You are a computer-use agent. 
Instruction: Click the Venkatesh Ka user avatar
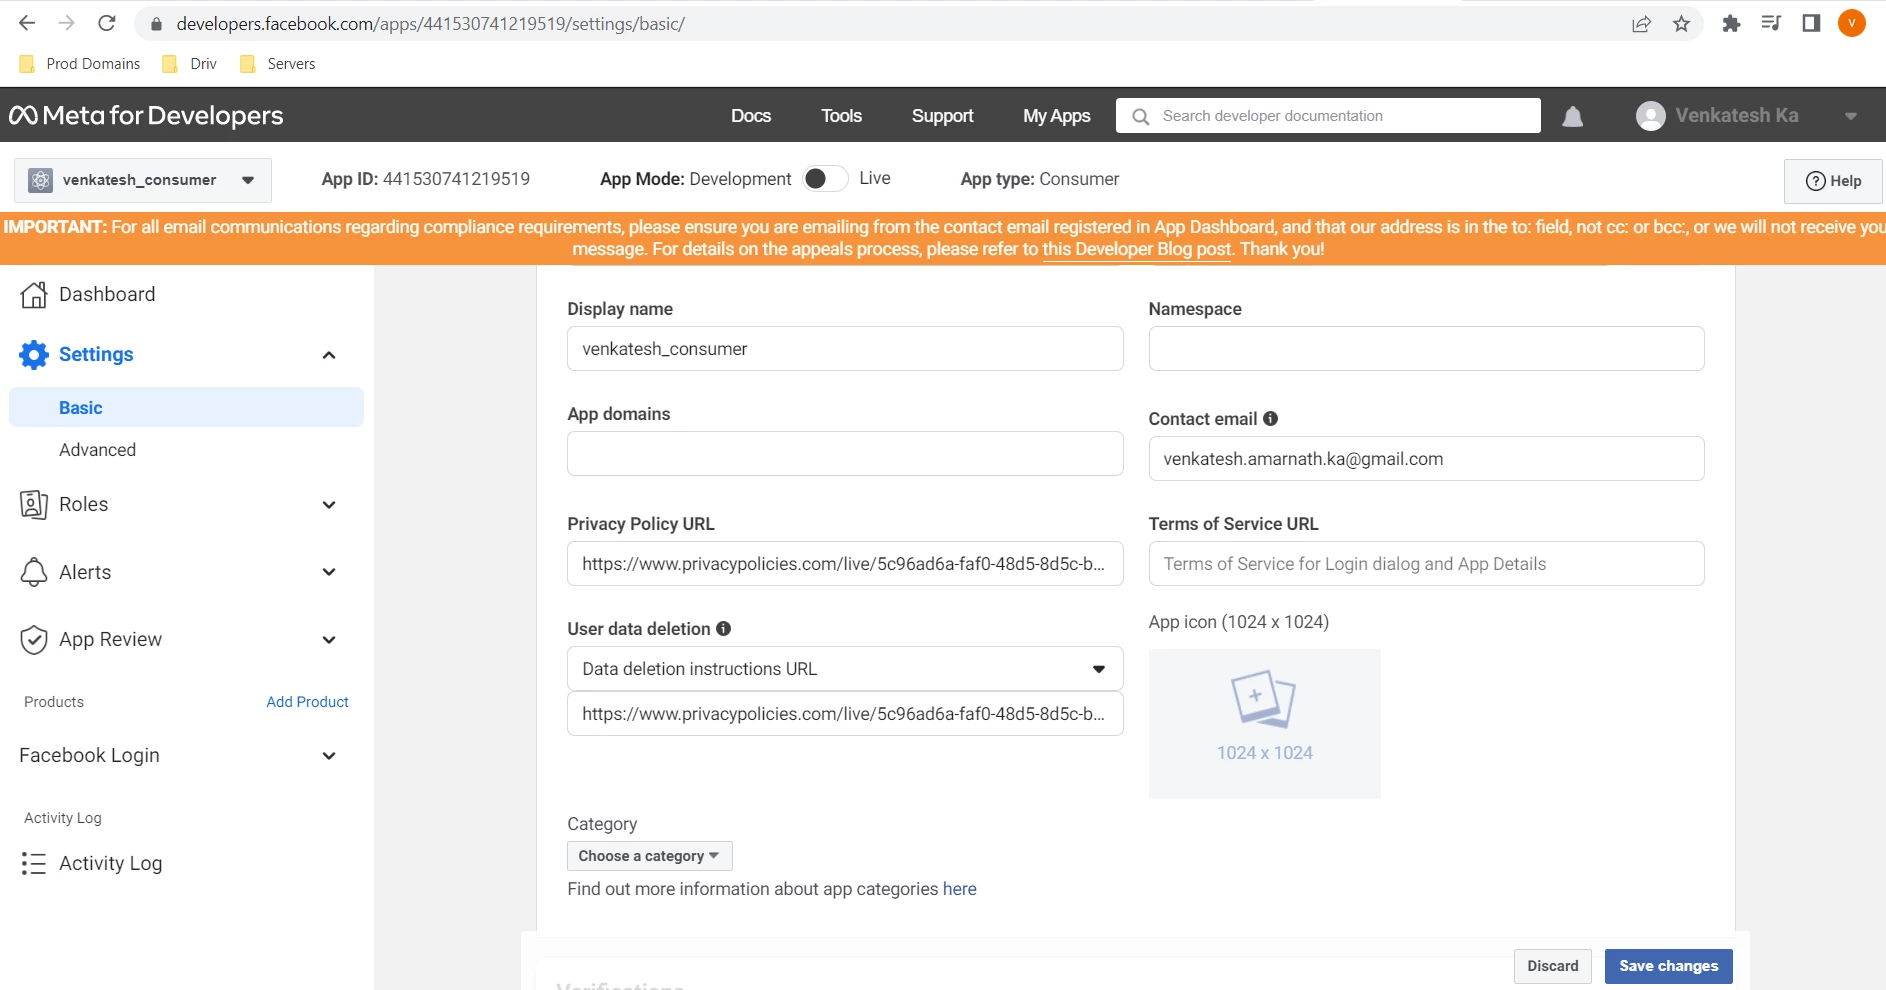(1650, 116)
